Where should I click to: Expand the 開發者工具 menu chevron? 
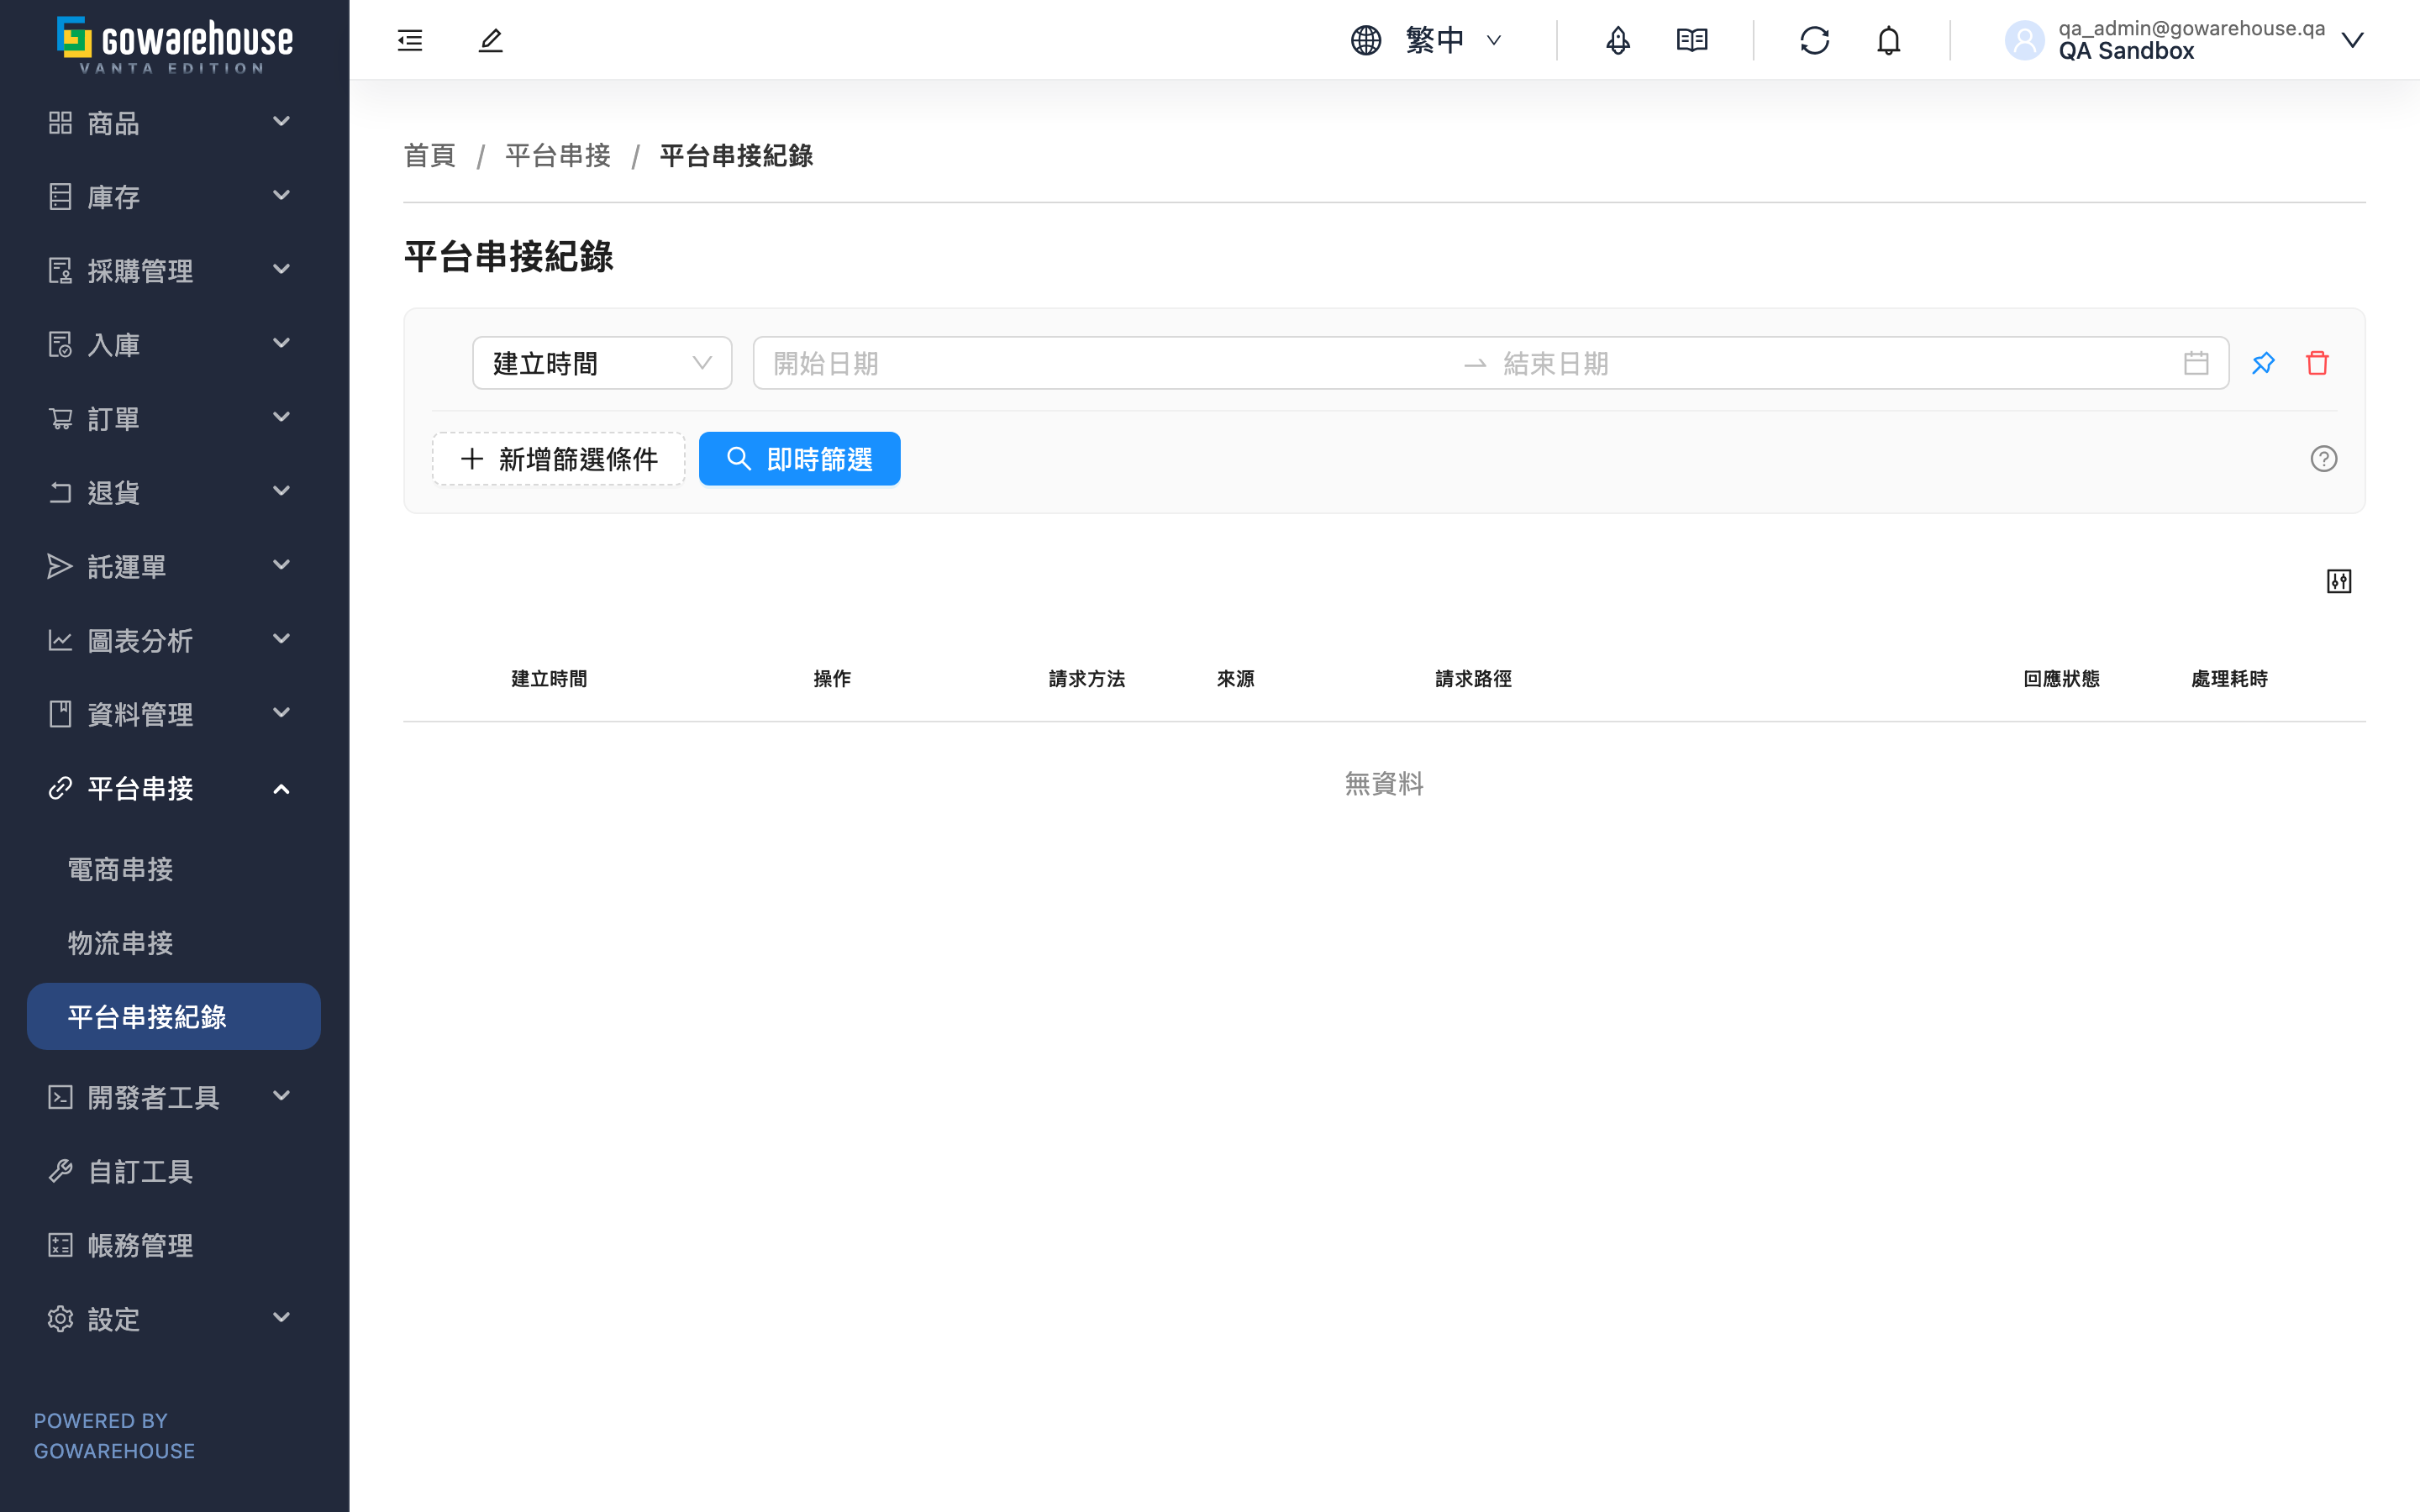point(282,1097)
